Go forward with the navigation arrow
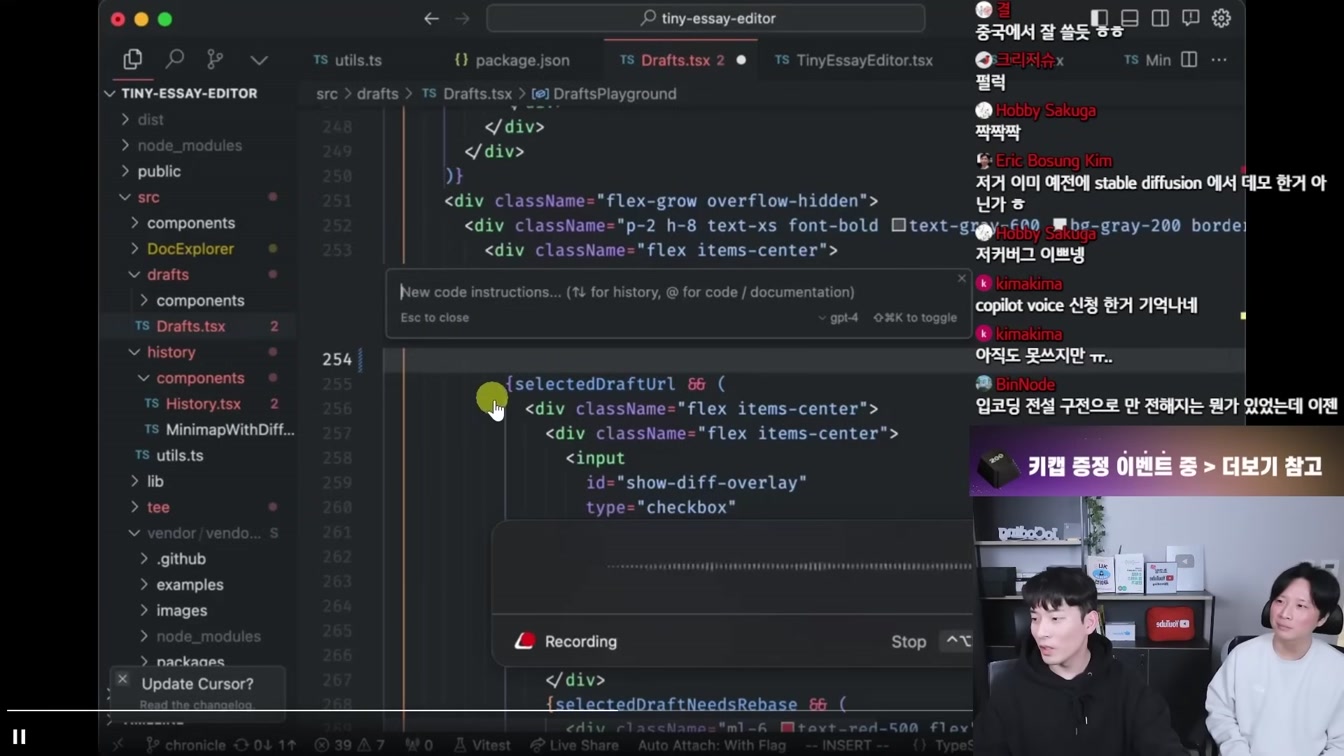This screenshot has width=1344, height=756. (462, 18)
